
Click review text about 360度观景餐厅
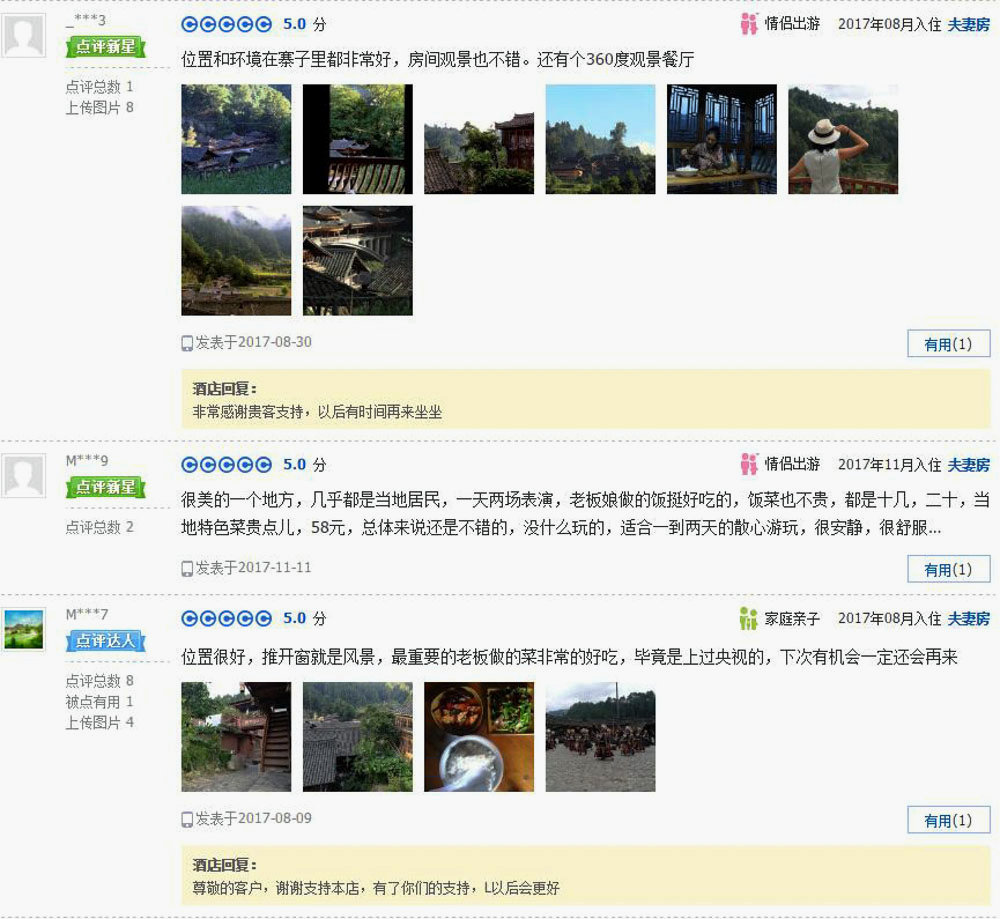tap(438, 59)
